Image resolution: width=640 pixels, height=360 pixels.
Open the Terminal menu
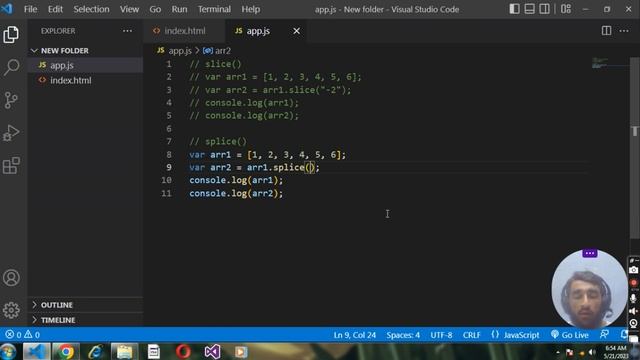214,9
